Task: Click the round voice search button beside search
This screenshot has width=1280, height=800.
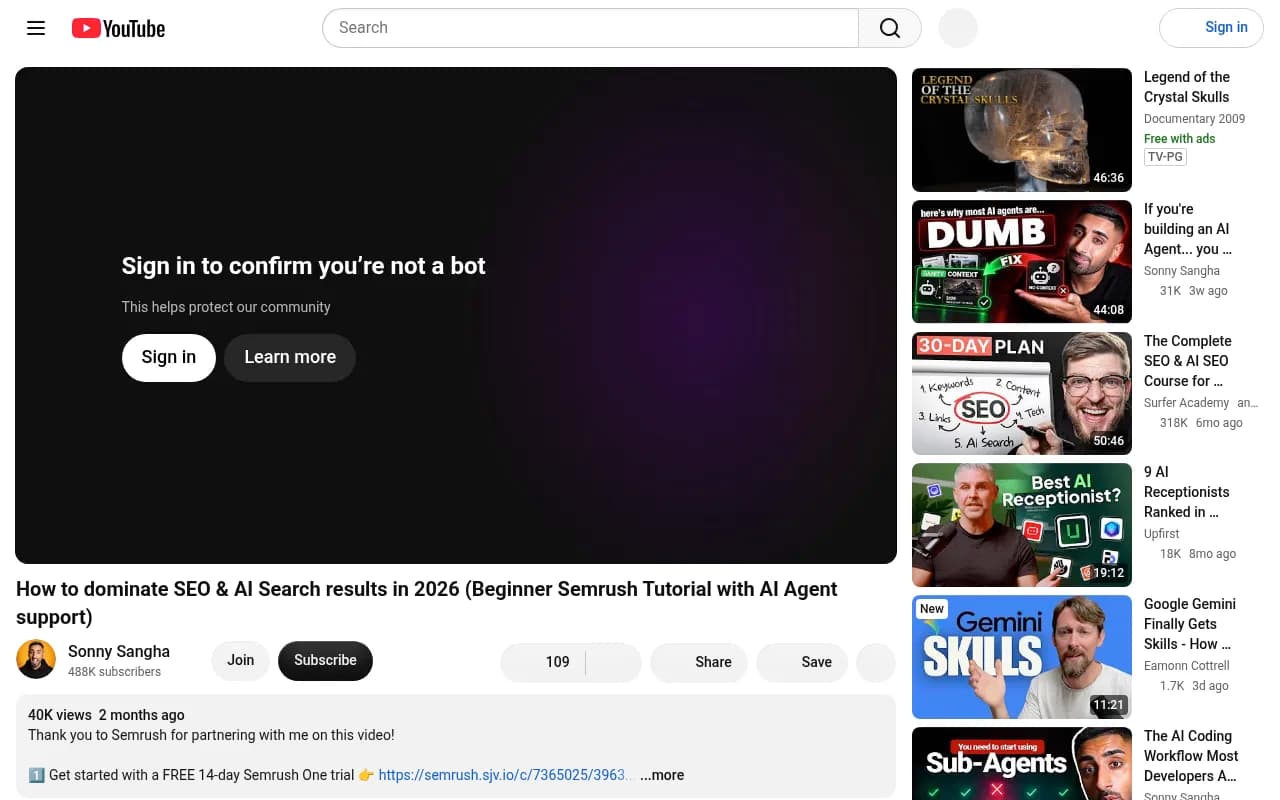Action: pyautogui.click(x=958, y=28)
